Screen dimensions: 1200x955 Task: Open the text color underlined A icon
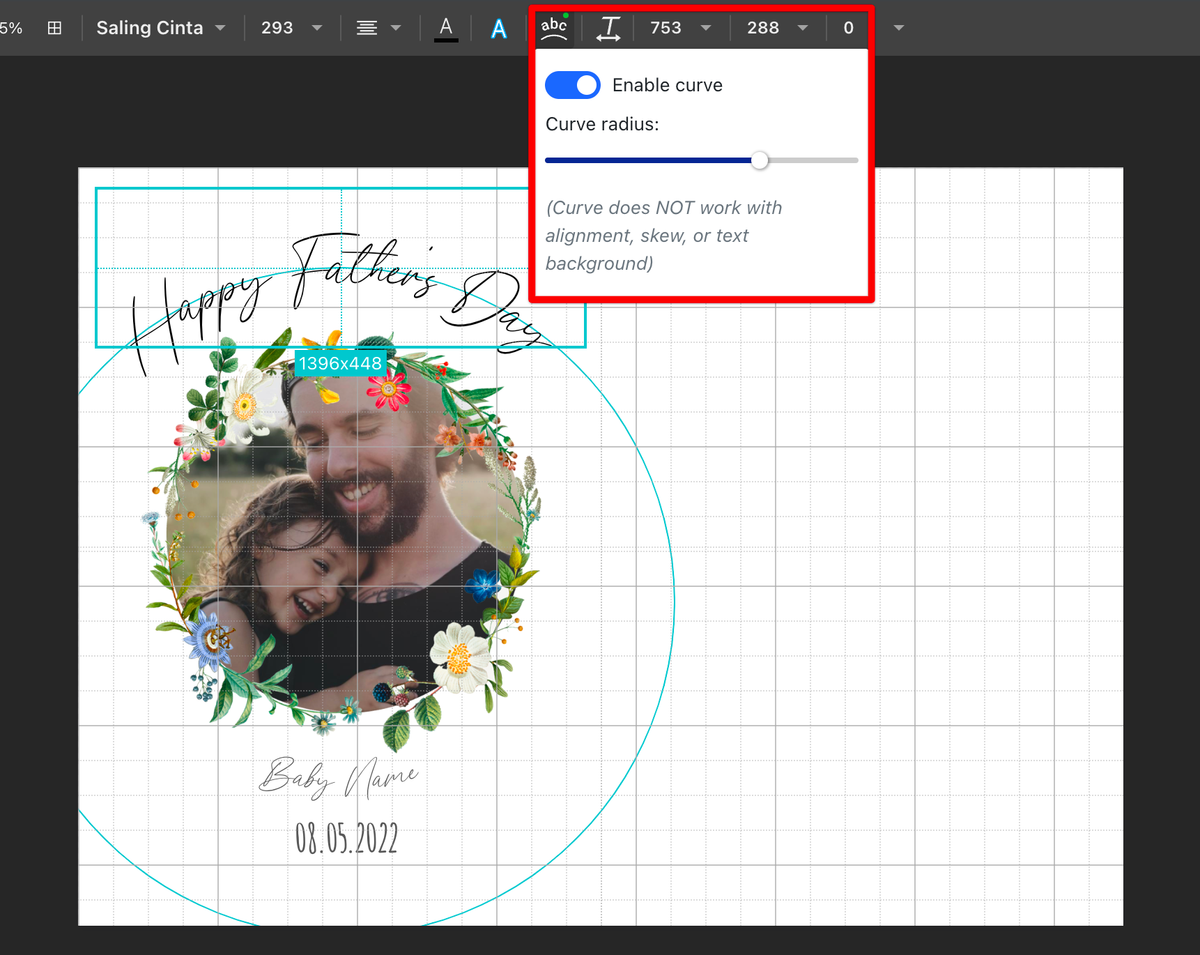point(446,28)
